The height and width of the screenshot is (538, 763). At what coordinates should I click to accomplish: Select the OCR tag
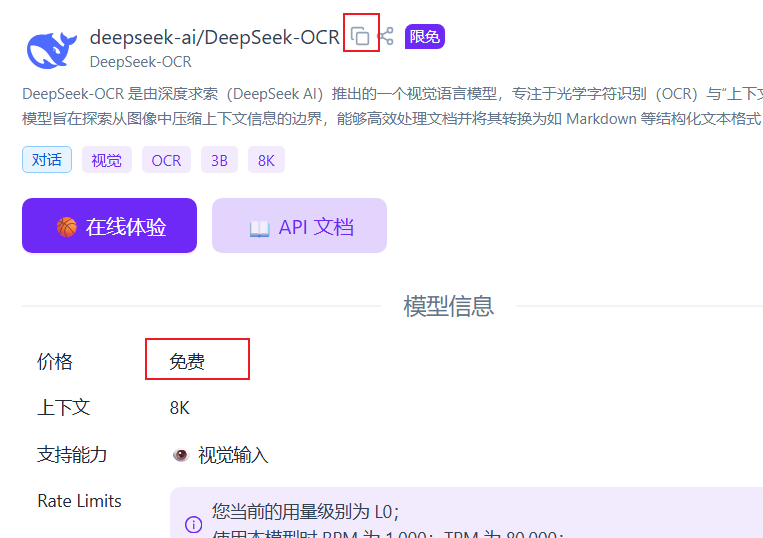coord(166,160)
